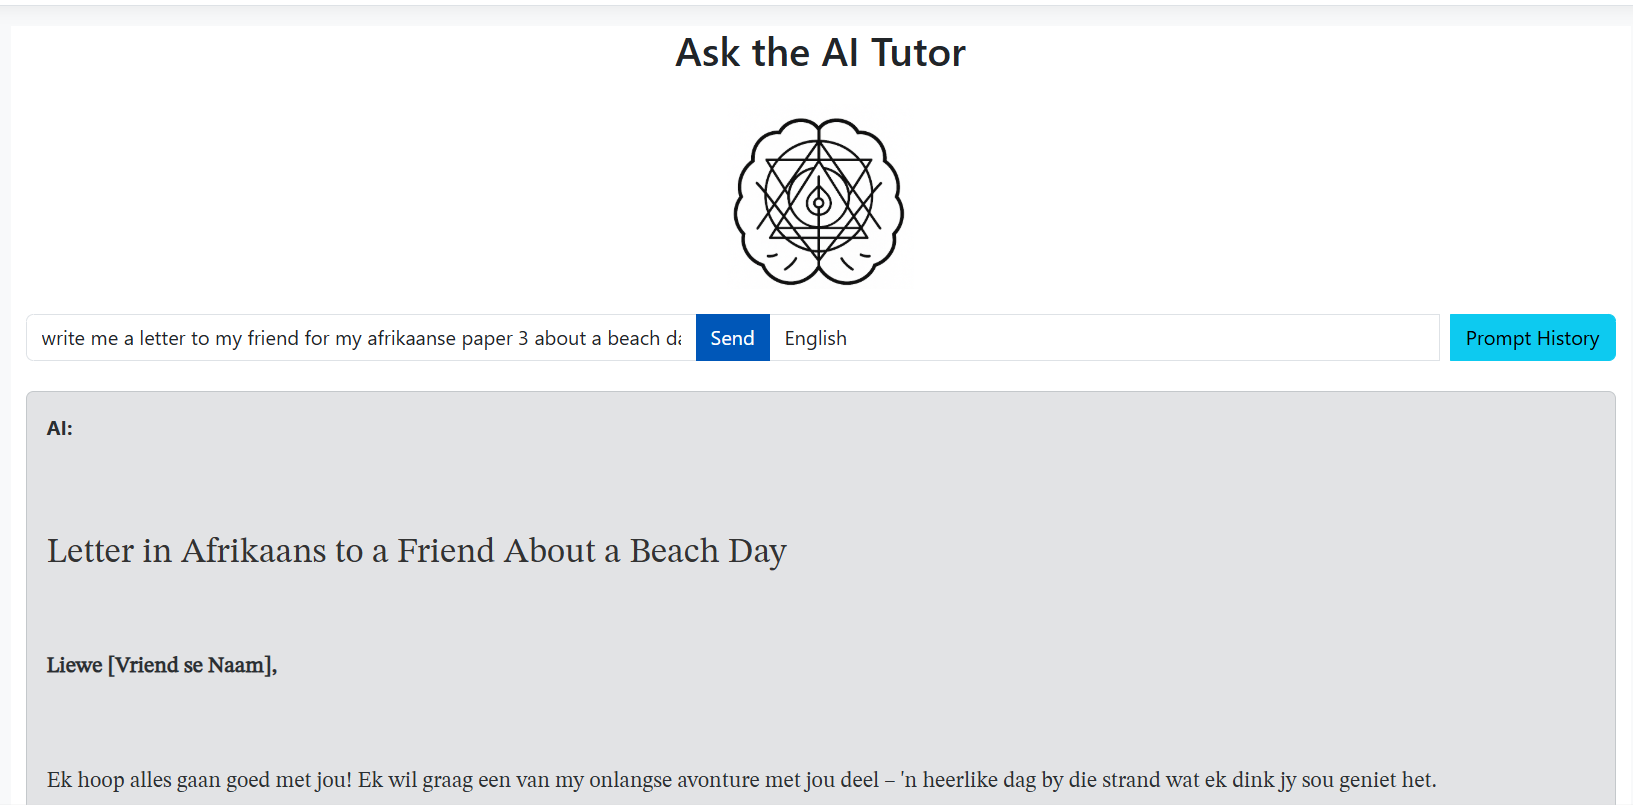Click the 'AI:' response label

click(60, 429)
